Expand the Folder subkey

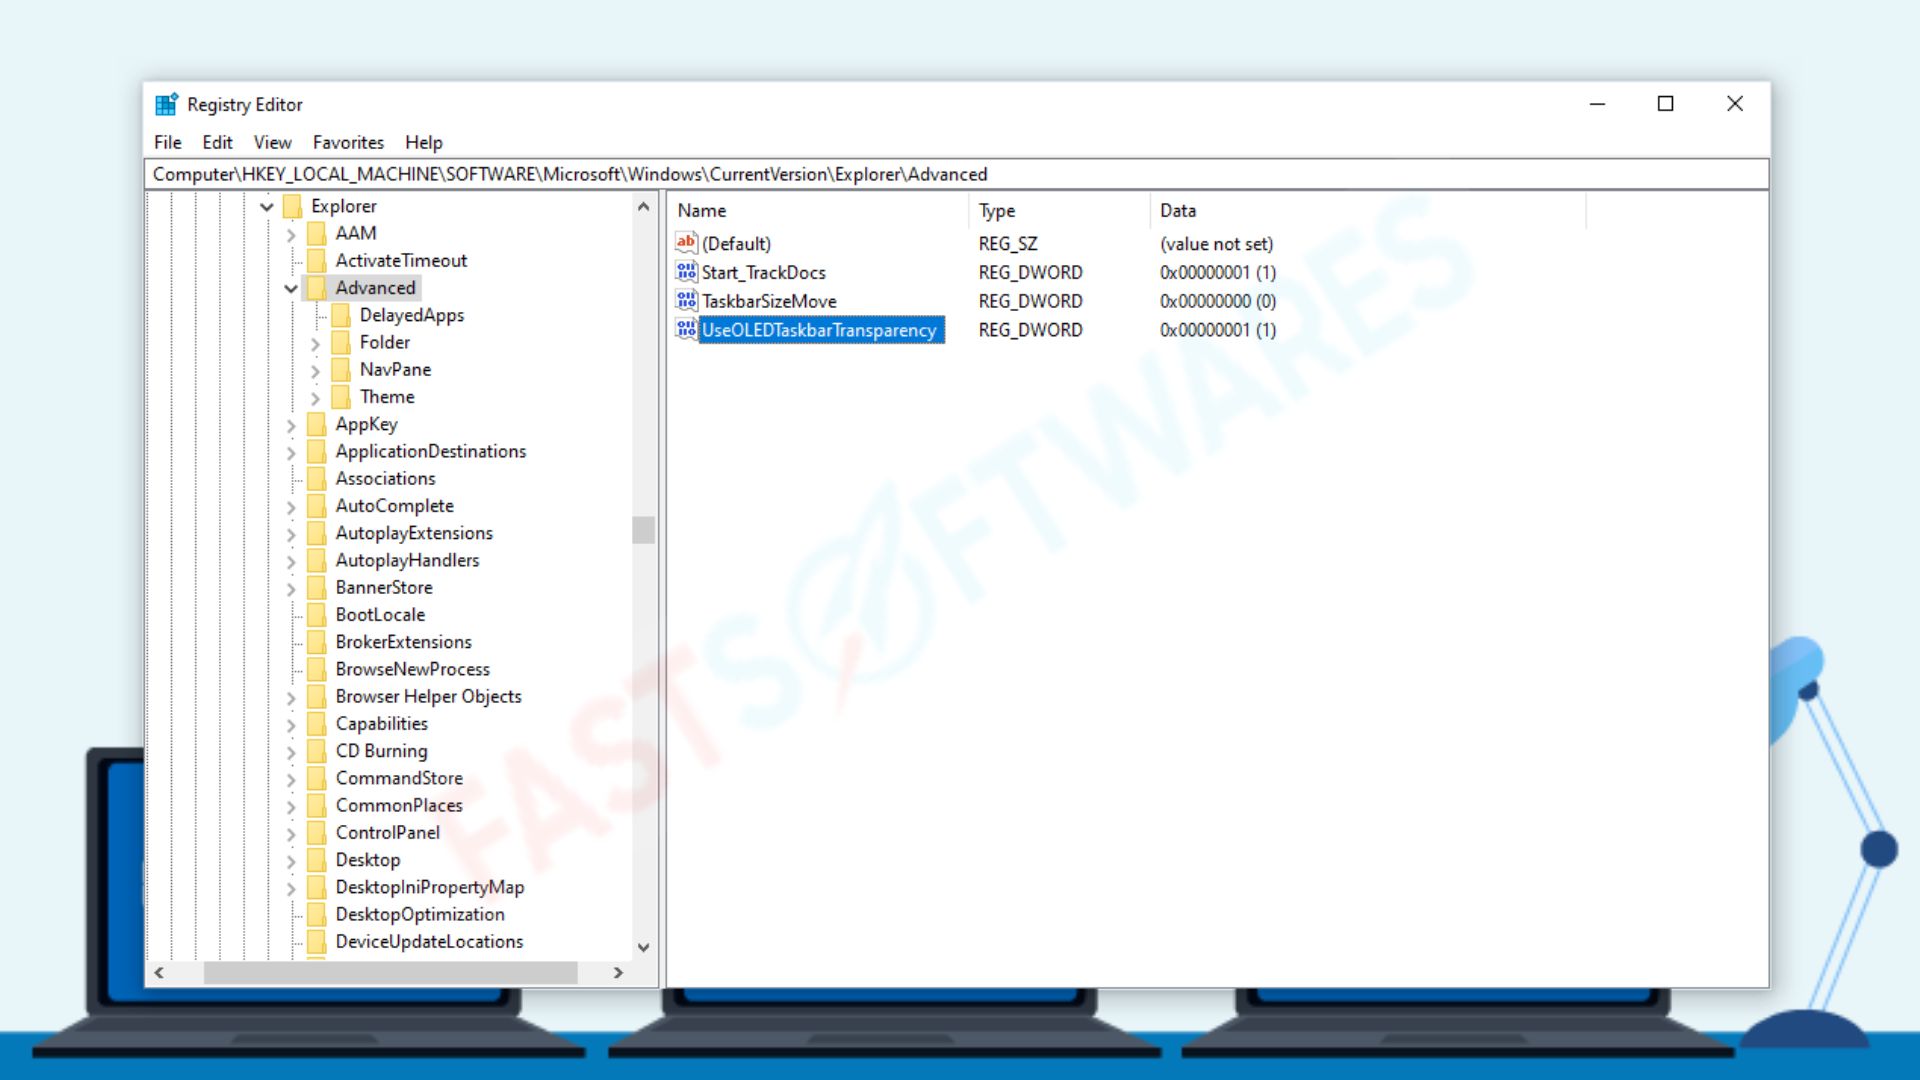(315, 343)
